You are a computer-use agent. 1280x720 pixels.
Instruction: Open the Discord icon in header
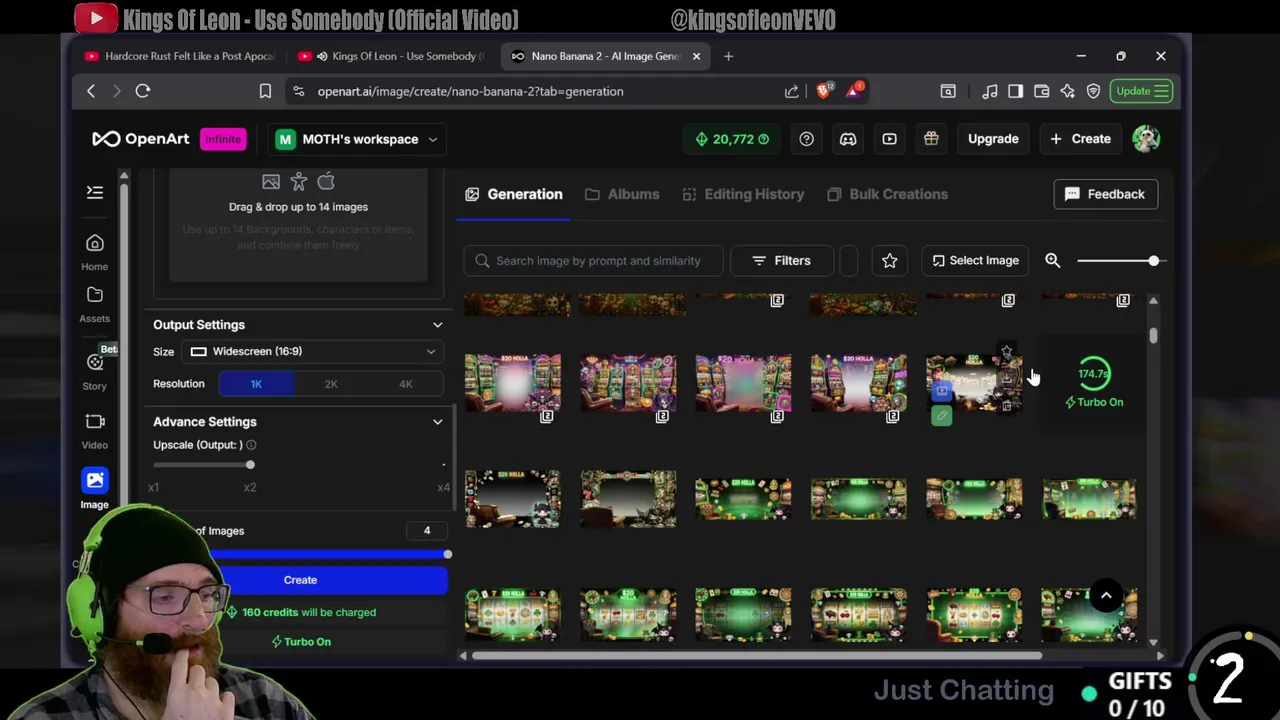point(848,139)
